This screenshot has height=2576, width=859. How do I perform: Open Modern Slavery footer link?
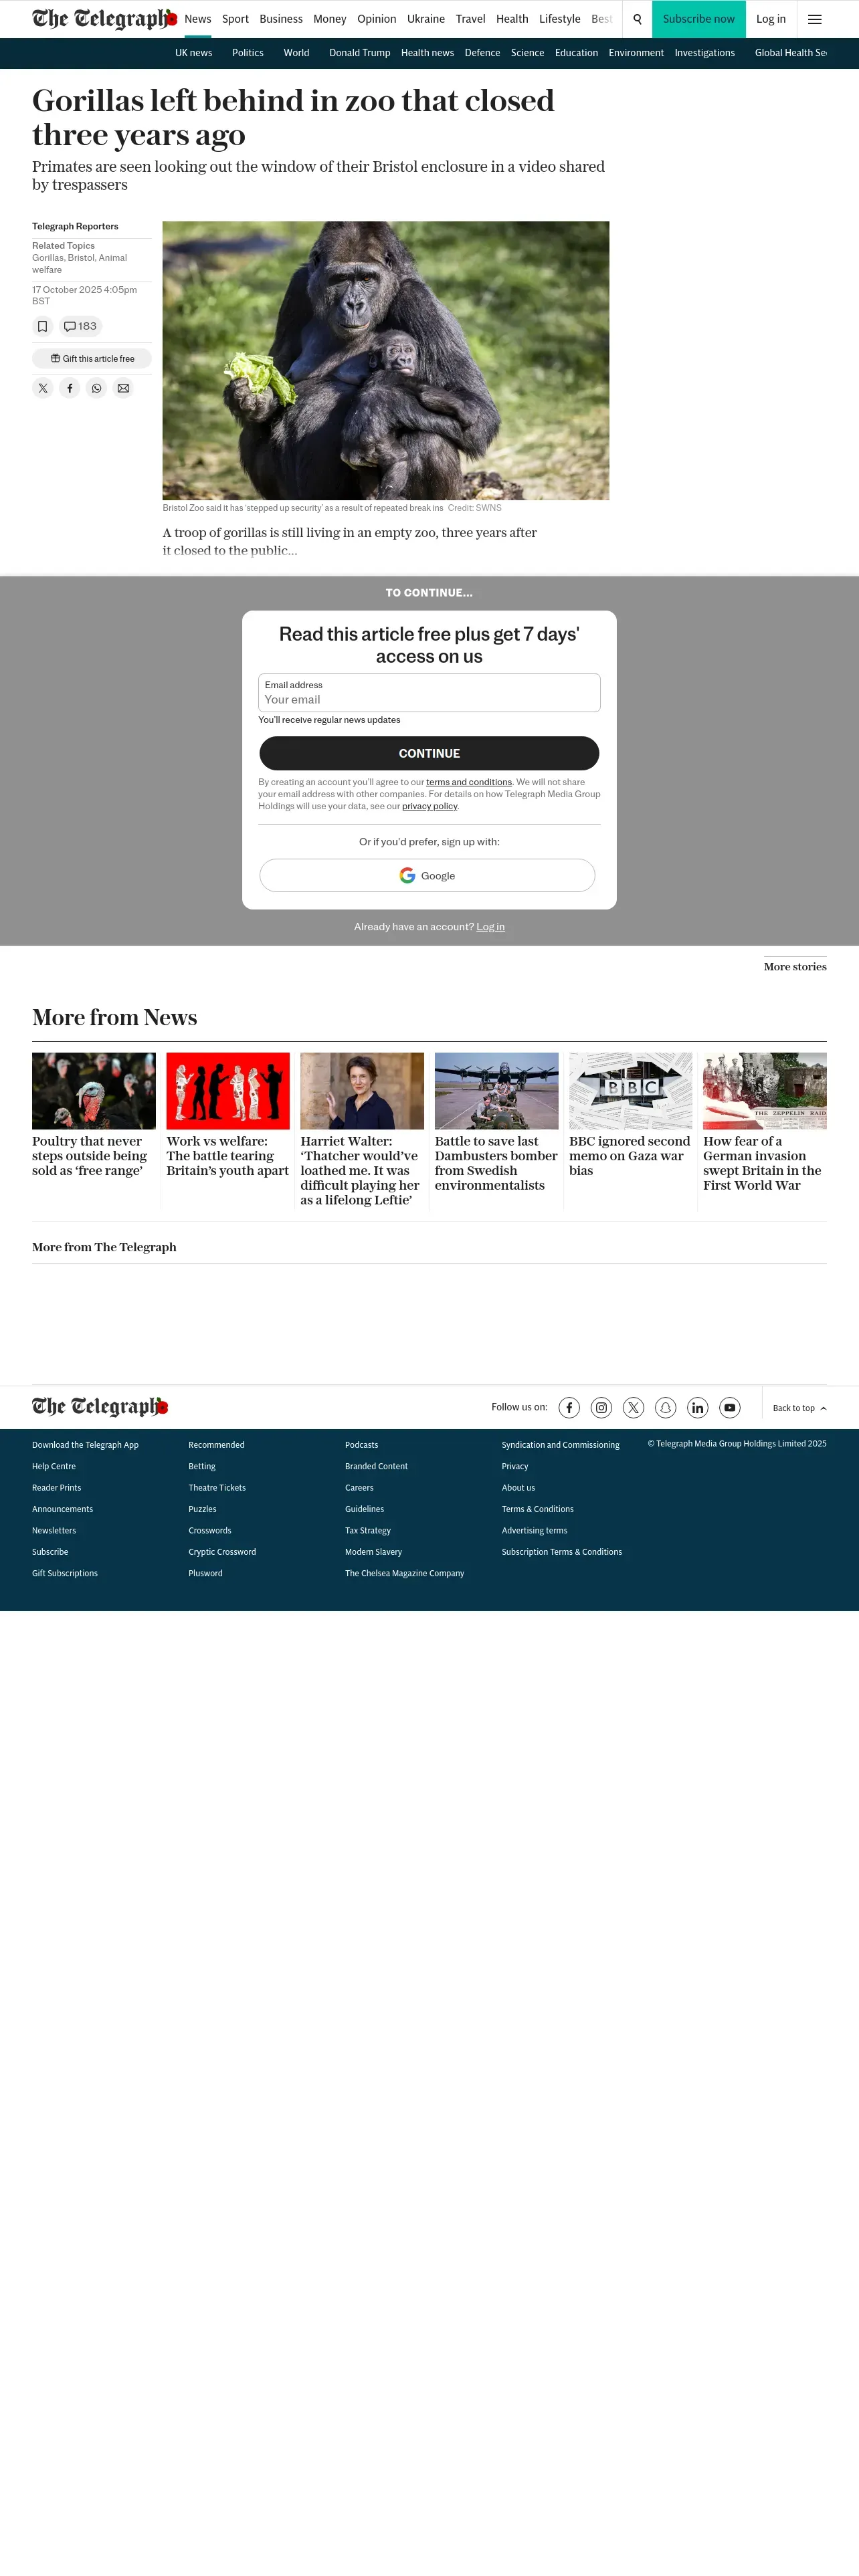click(374, 1552)
